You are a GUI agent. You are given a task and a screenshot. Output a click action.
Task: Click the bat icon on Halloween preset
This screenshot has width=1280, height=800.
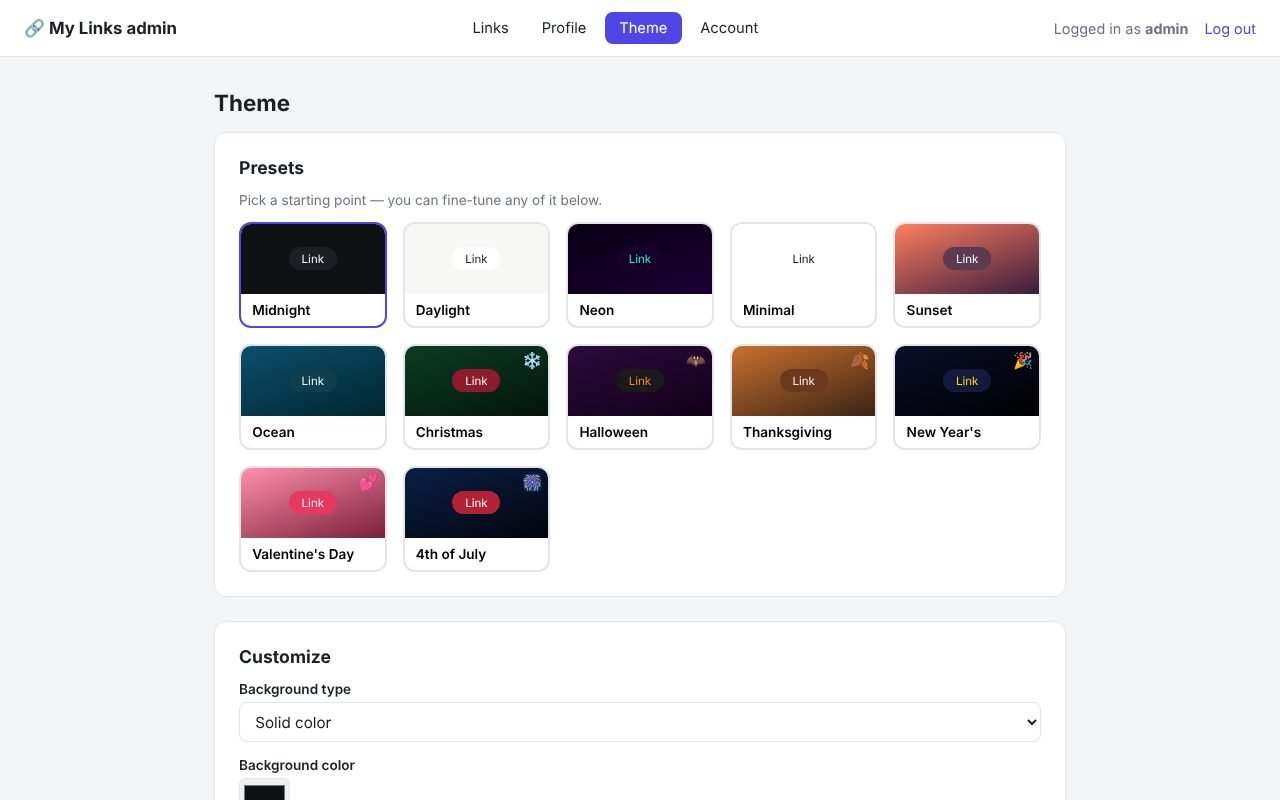coord(695,360)
